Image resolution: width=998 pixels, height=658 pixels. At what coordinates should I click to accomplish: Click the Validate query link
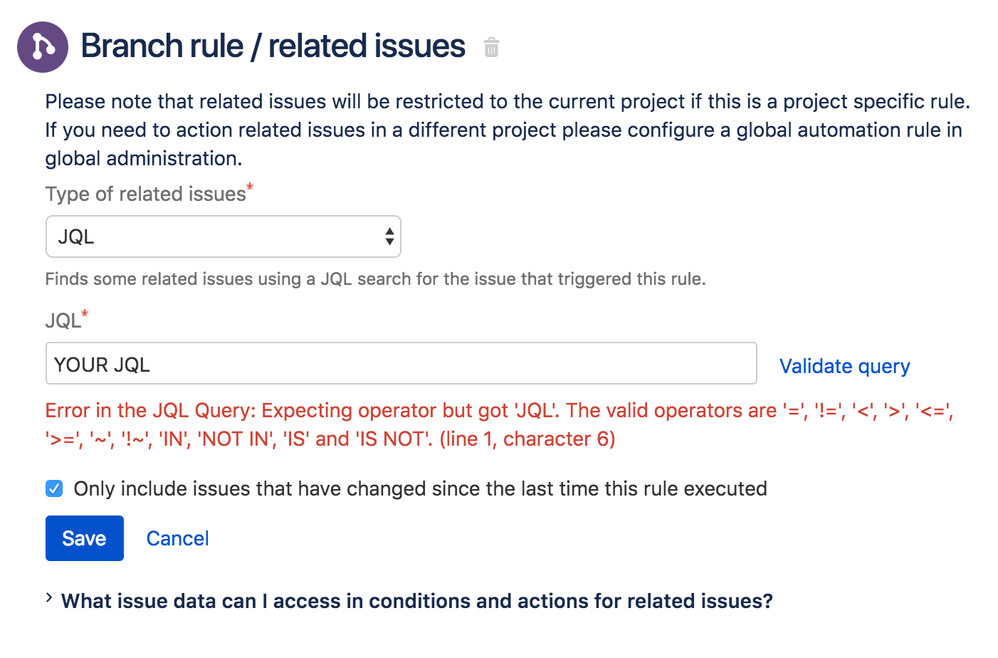coord(845,366)
